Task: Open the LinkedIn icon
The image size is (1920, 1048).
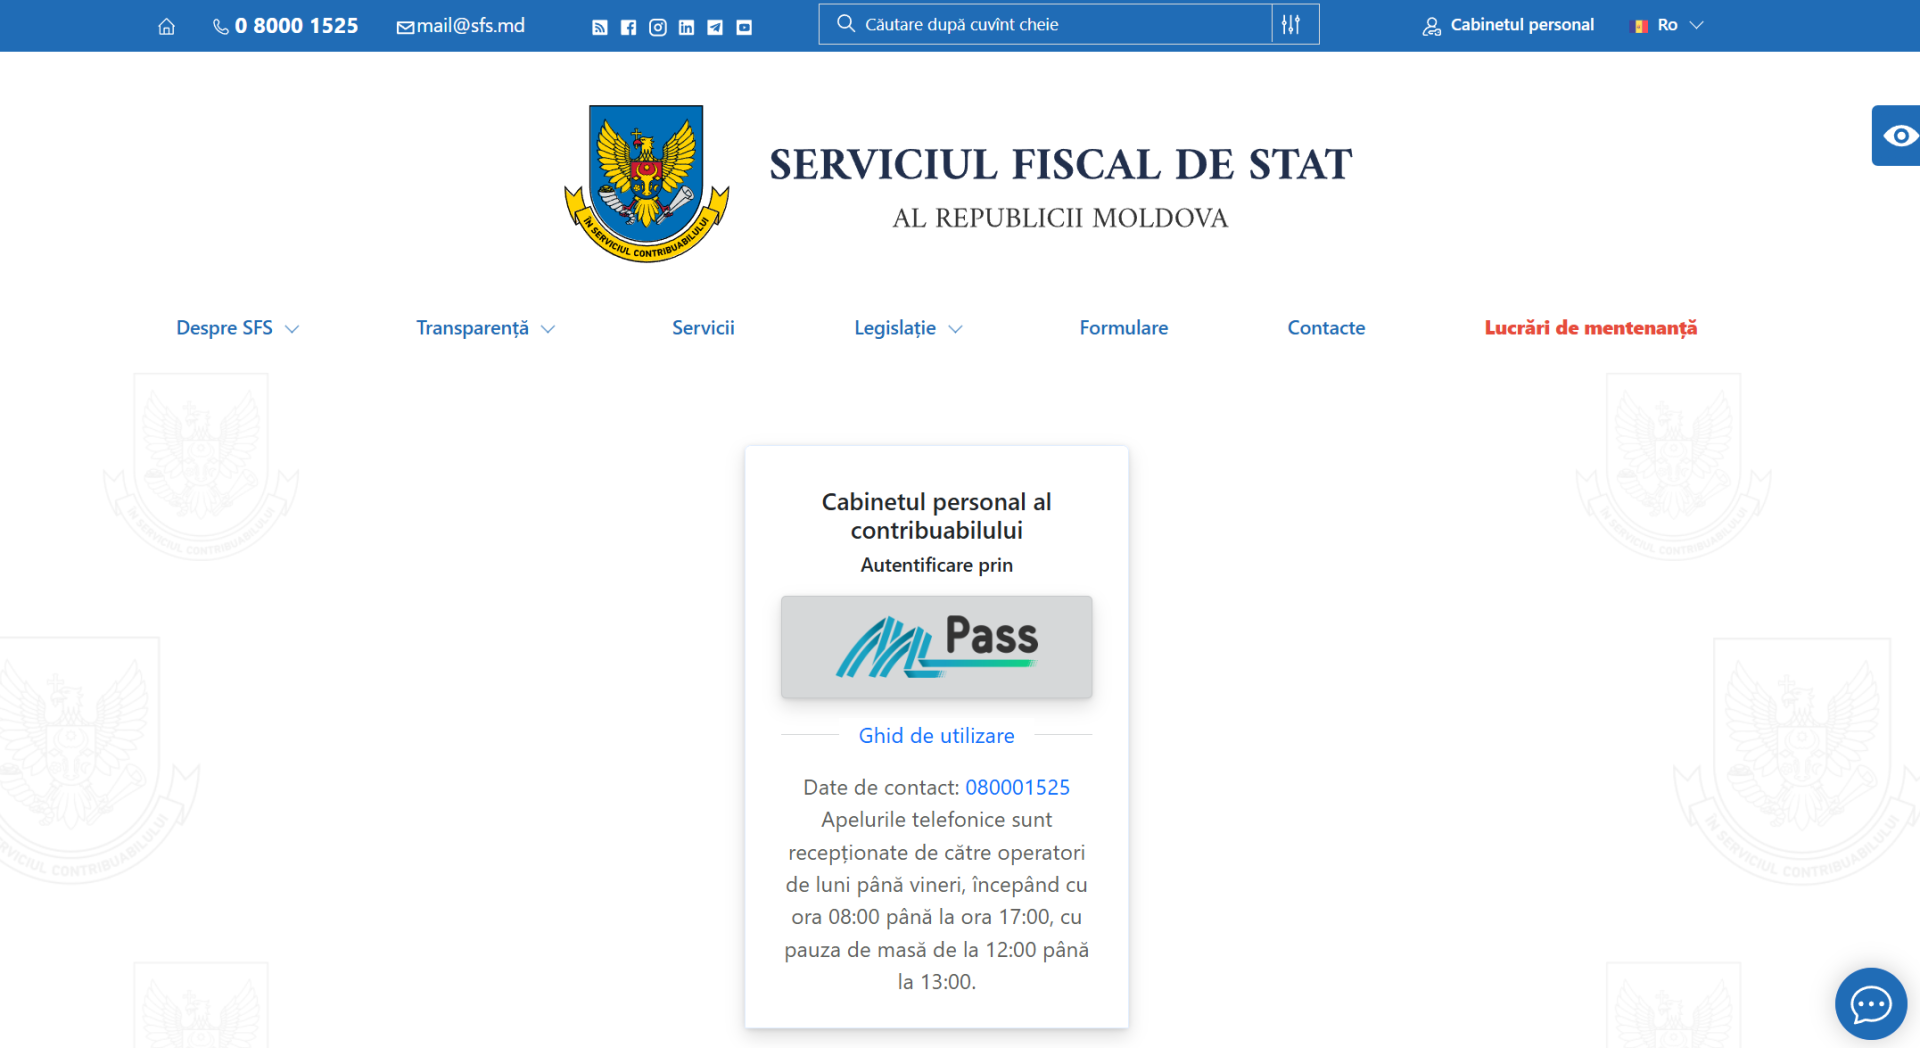Action: click(686, 27)
